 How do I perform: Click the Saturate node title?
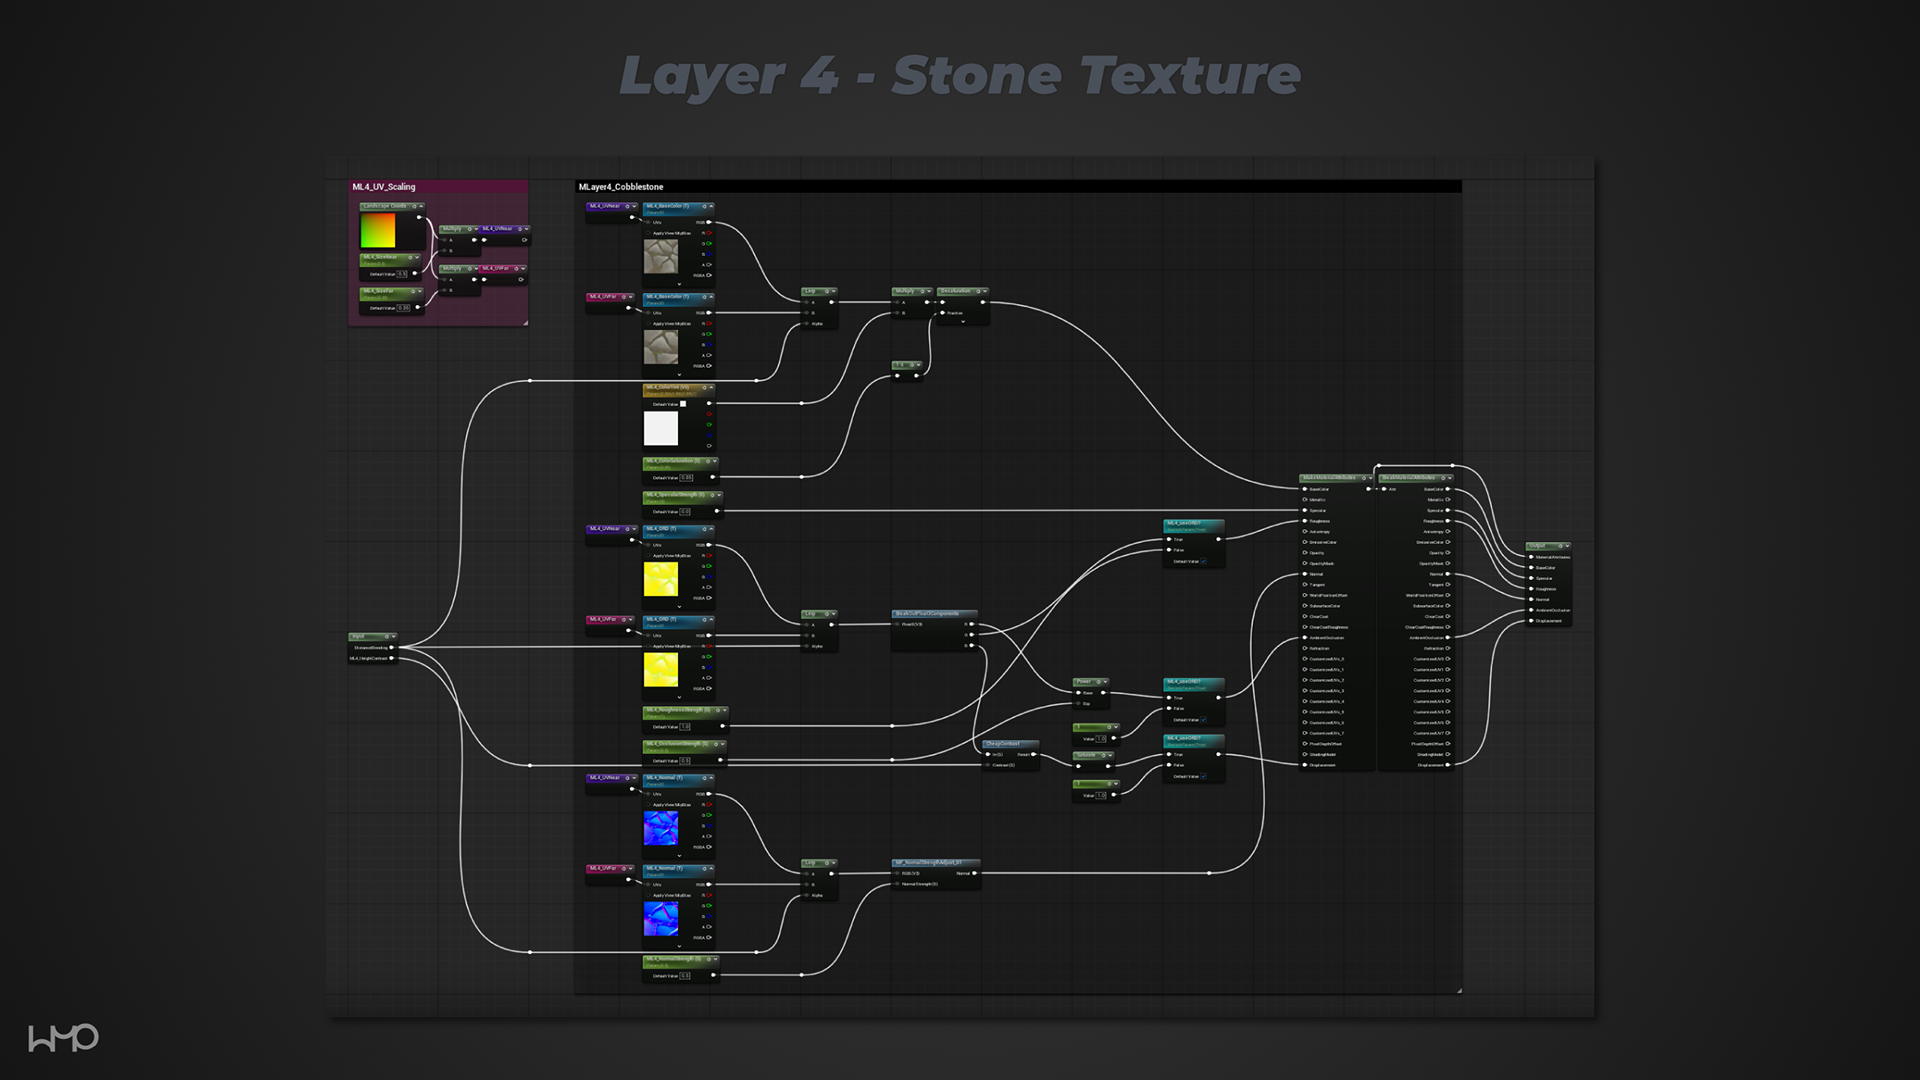click(1085, 756)
